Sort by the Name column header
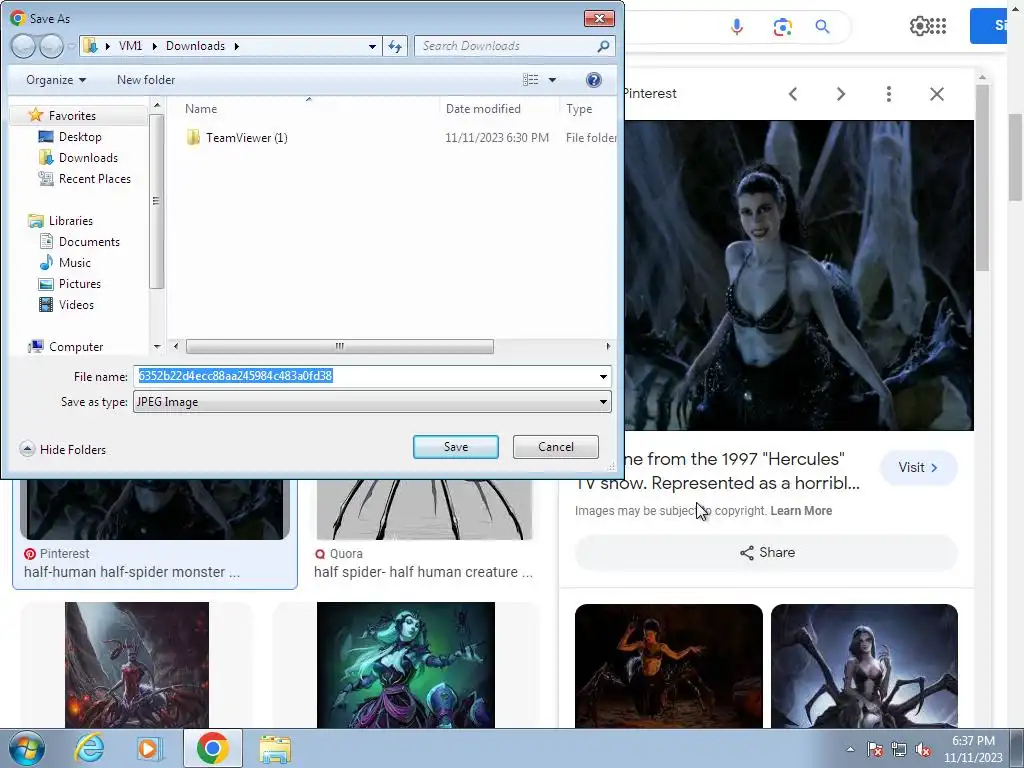 tap(200, 109)
